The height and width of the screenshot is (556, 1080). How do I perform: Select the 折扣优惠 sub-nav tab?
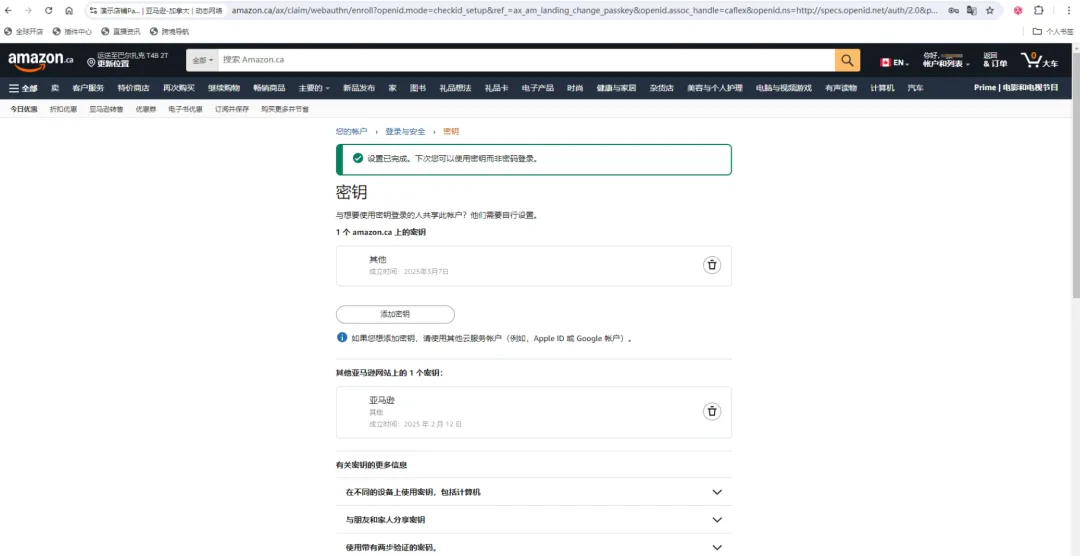[x=63, y=109]
